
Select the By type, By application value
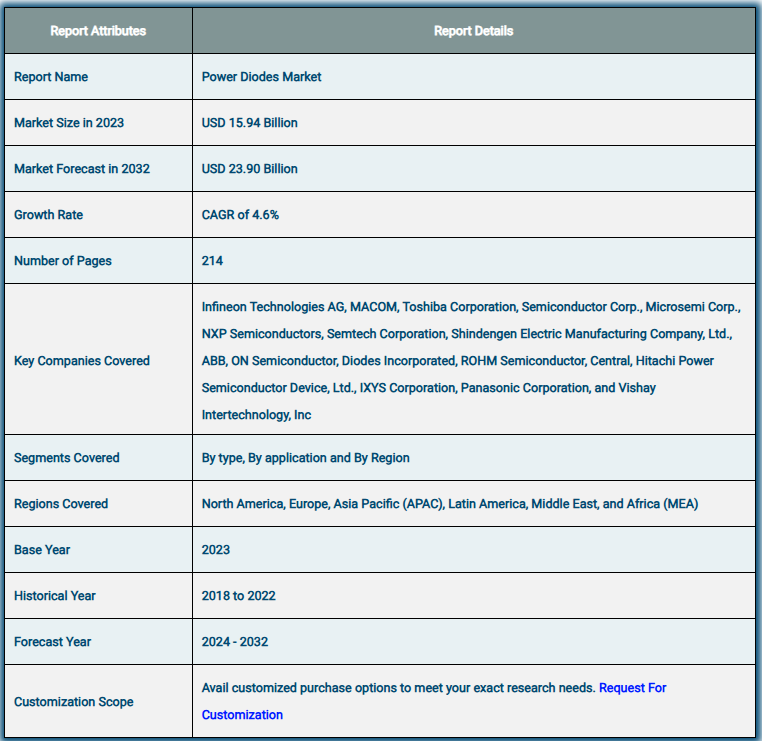306,458
